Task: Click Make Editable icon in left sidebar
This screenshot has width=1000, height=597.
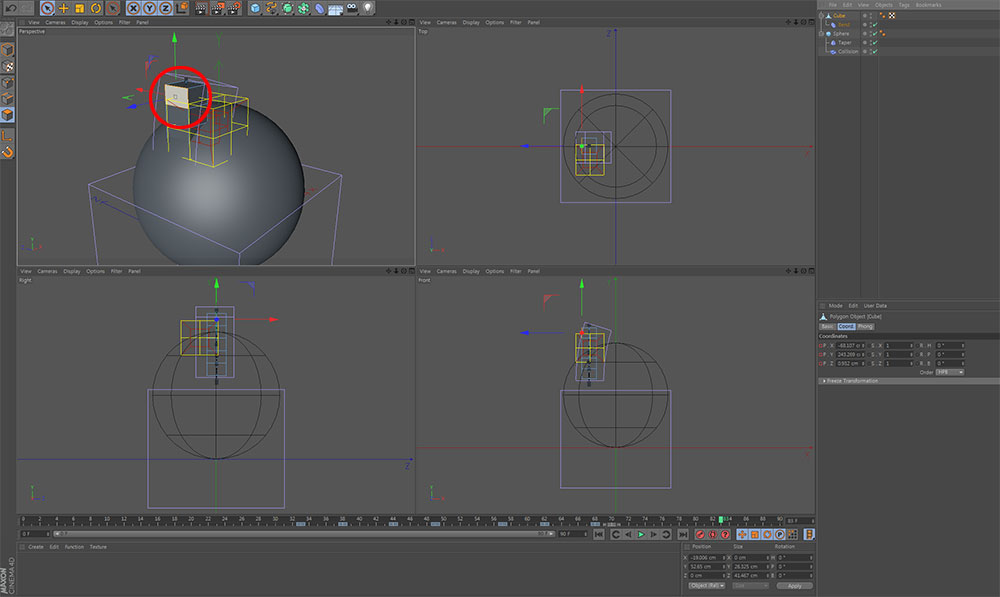Action: click(7, 29)
